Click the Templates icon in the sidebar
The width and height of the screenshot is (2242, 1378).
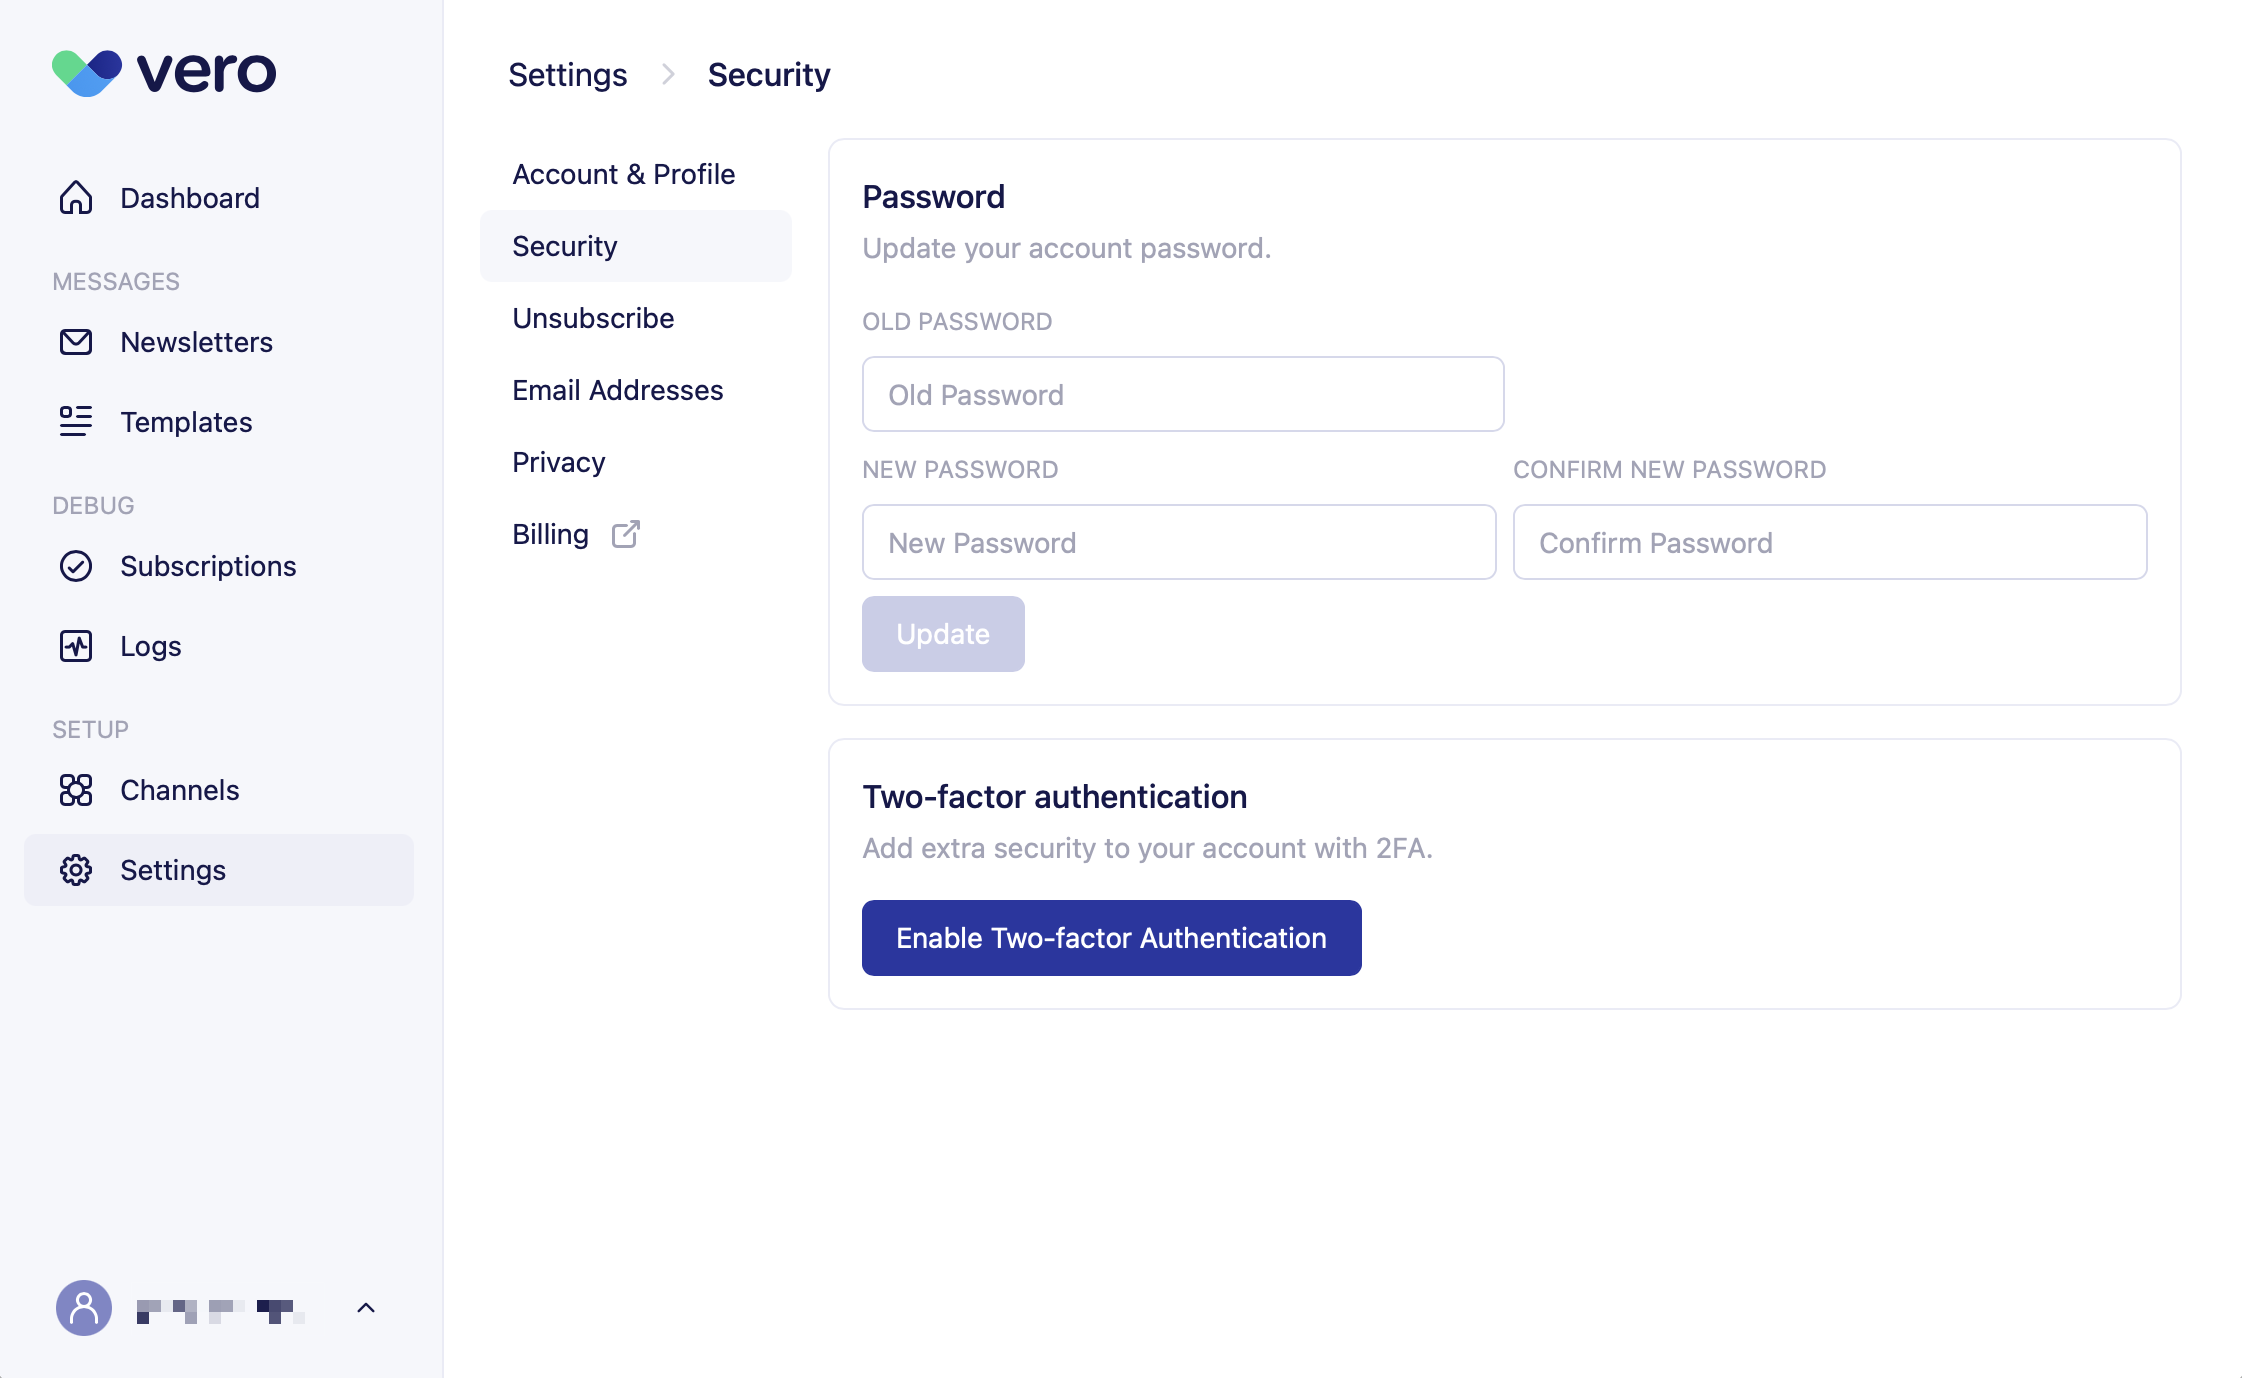(x=75, y=421)
